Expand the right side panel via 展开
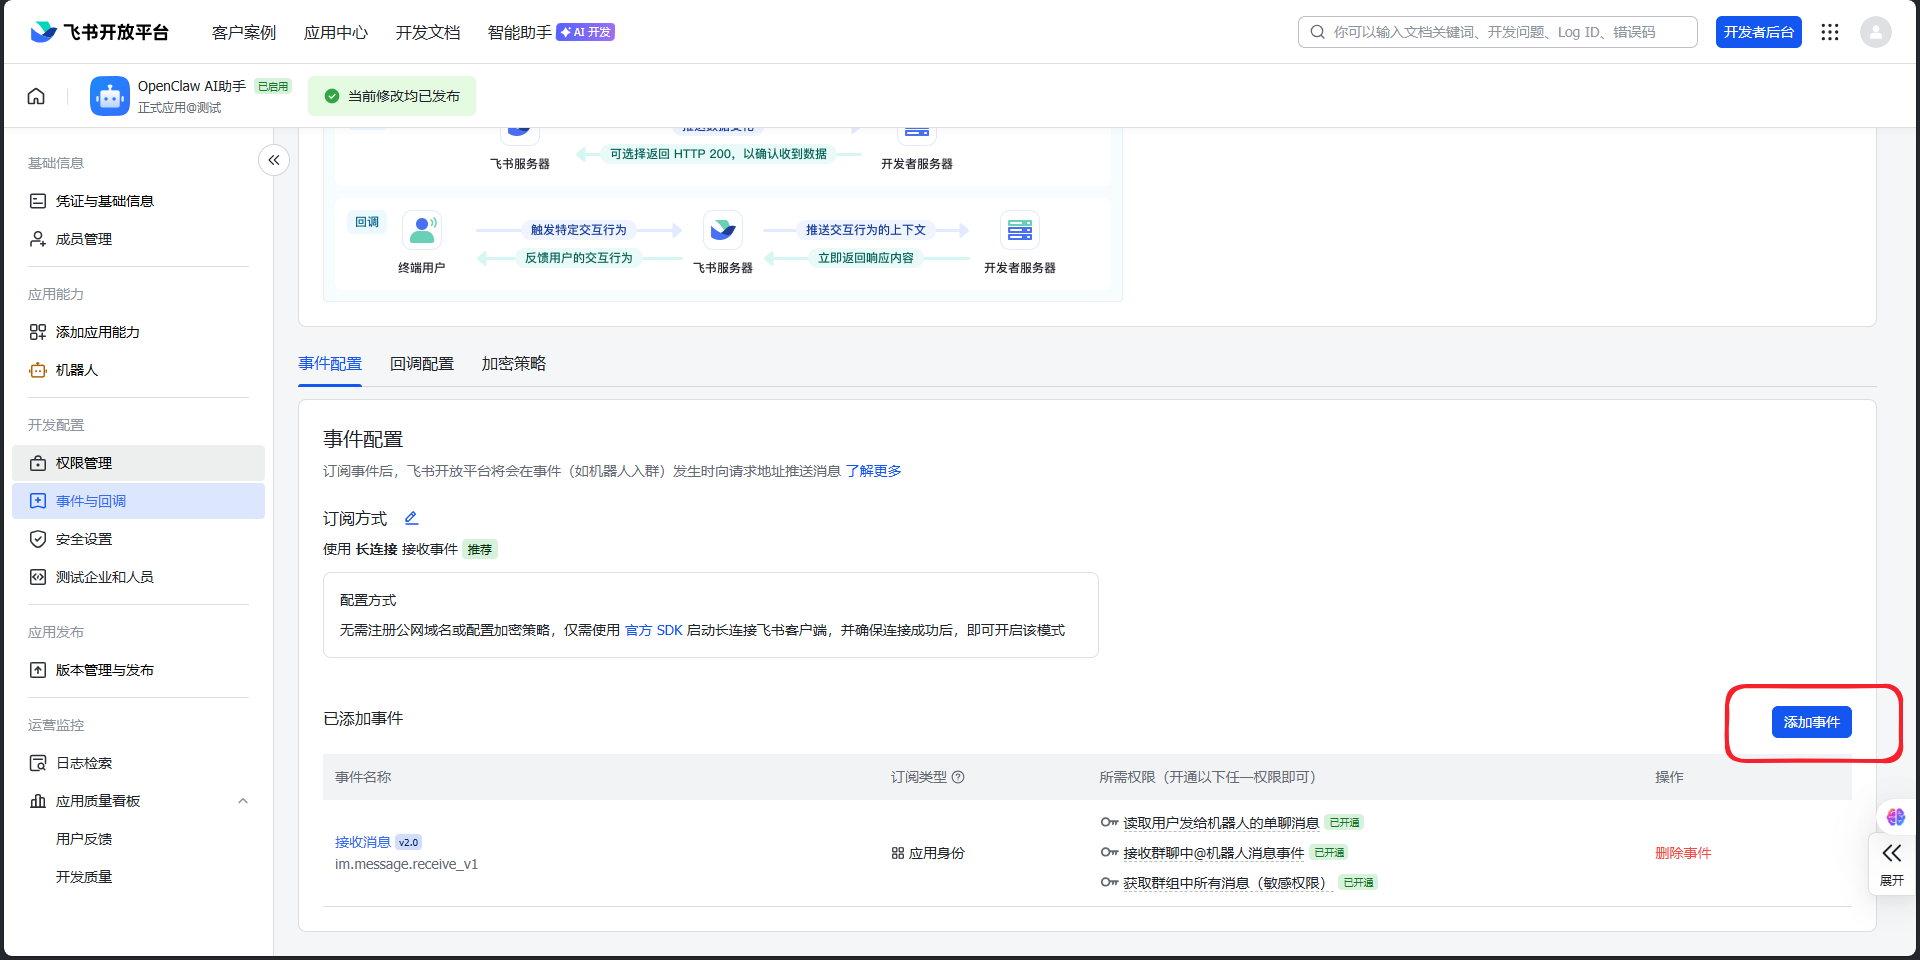The image size is (1920, 960). tap(1891, 863)
